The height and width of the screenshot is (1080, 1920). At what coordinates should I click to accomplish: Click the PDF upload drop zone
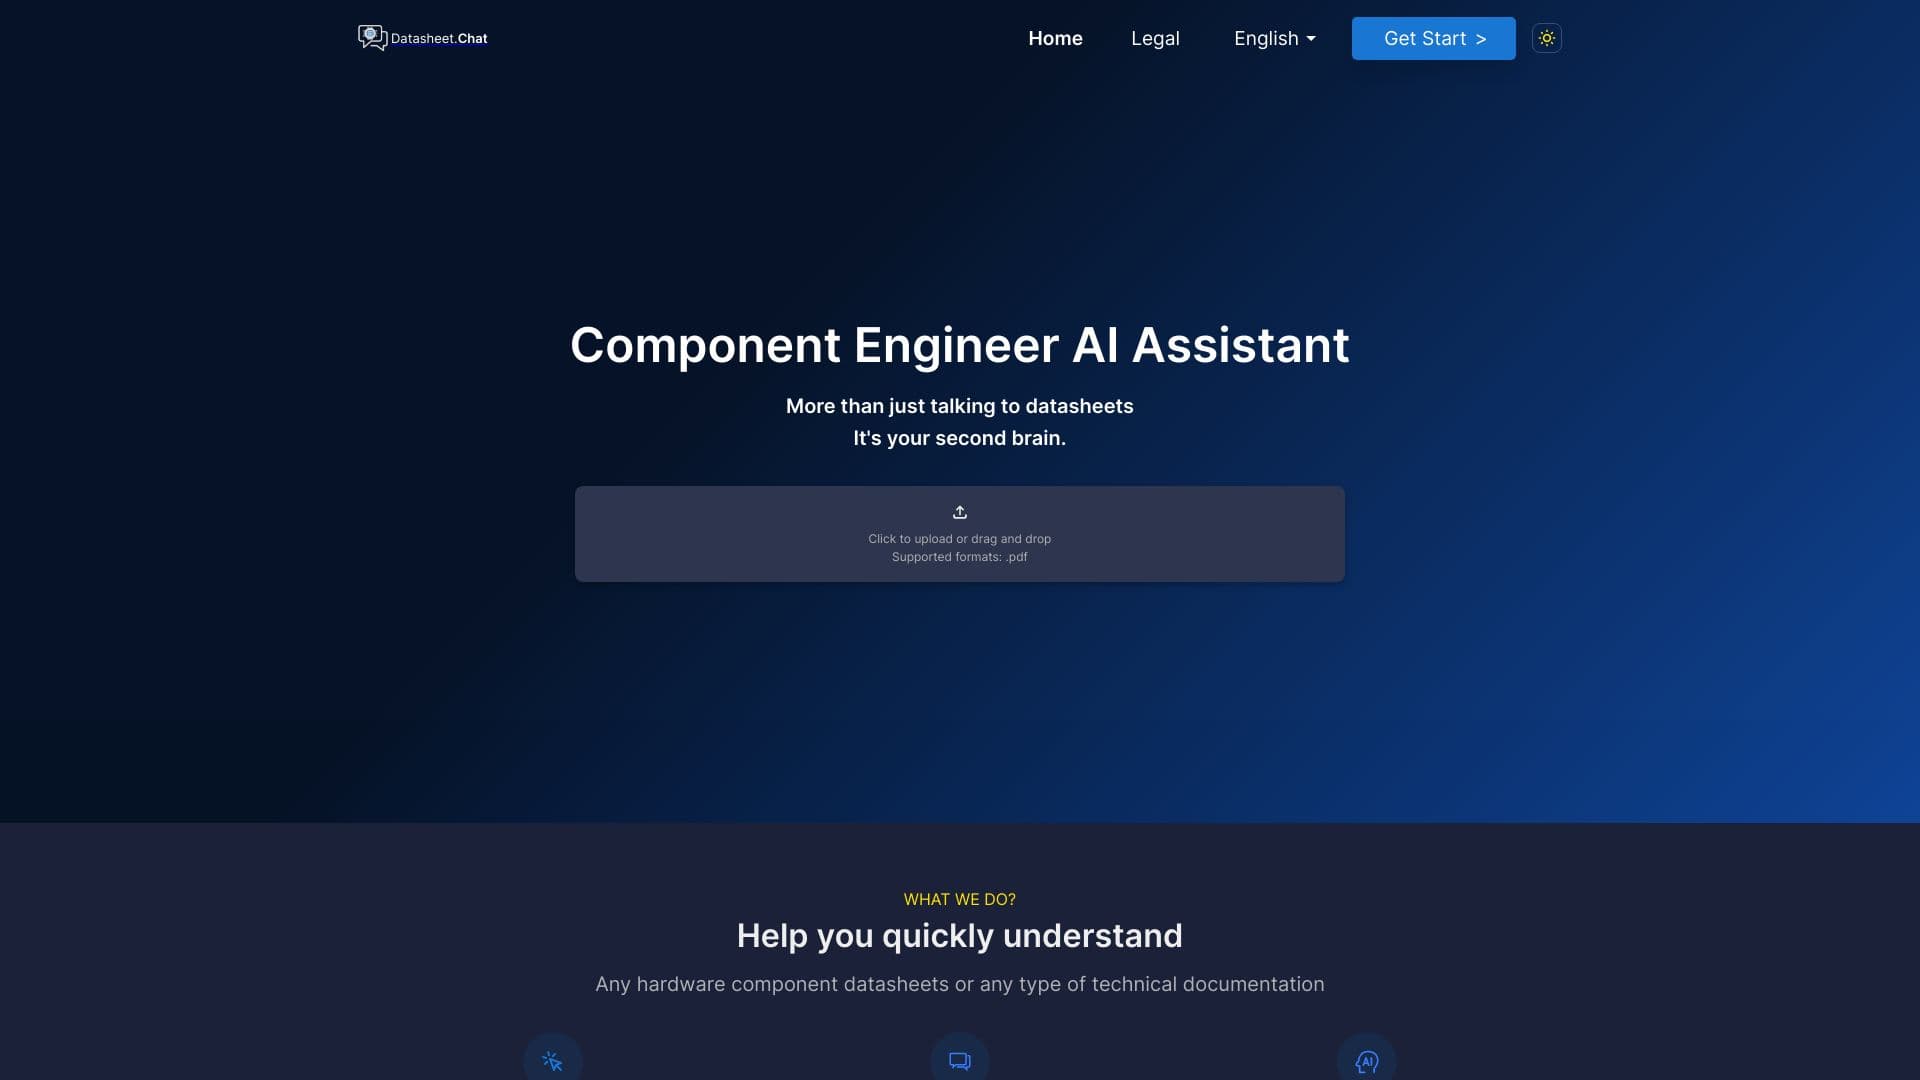click(959, 533)
